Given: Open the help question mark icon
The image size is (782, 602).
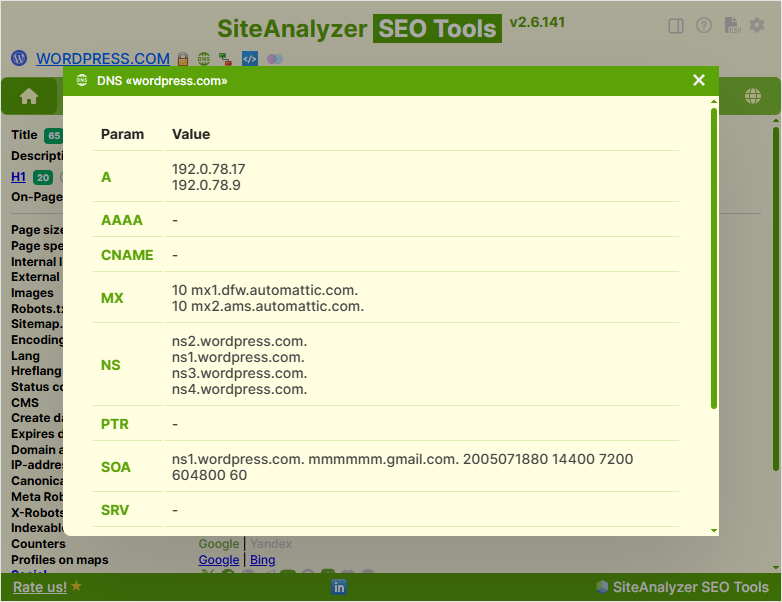Looking at the screenshot, I should click(704, 25).
